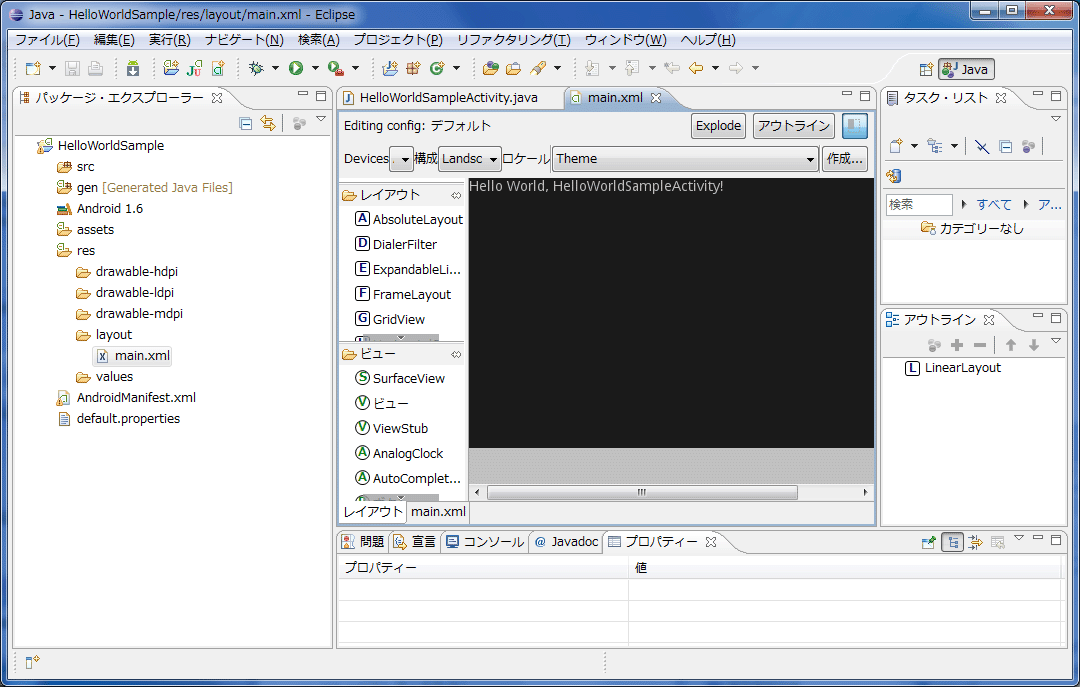Toggle the Explode layout mode button

click(x=718, y=126)
